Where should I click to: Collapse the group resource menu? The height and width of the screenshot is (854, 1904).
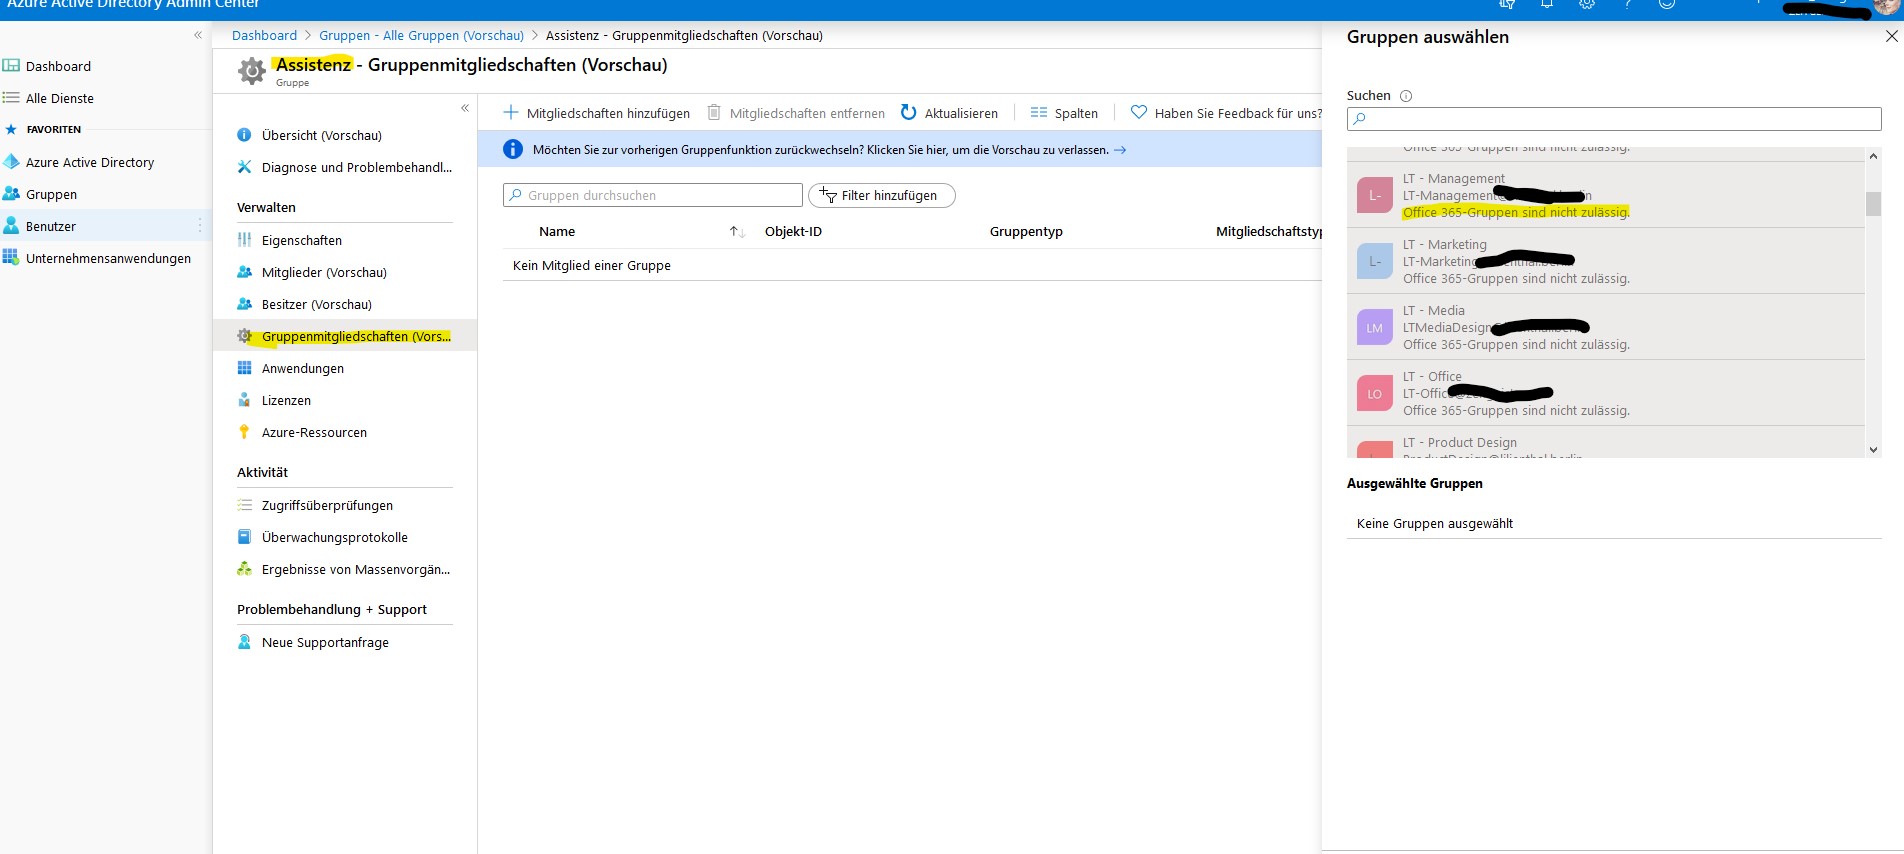pyautogui.click(x=465, y=108)
